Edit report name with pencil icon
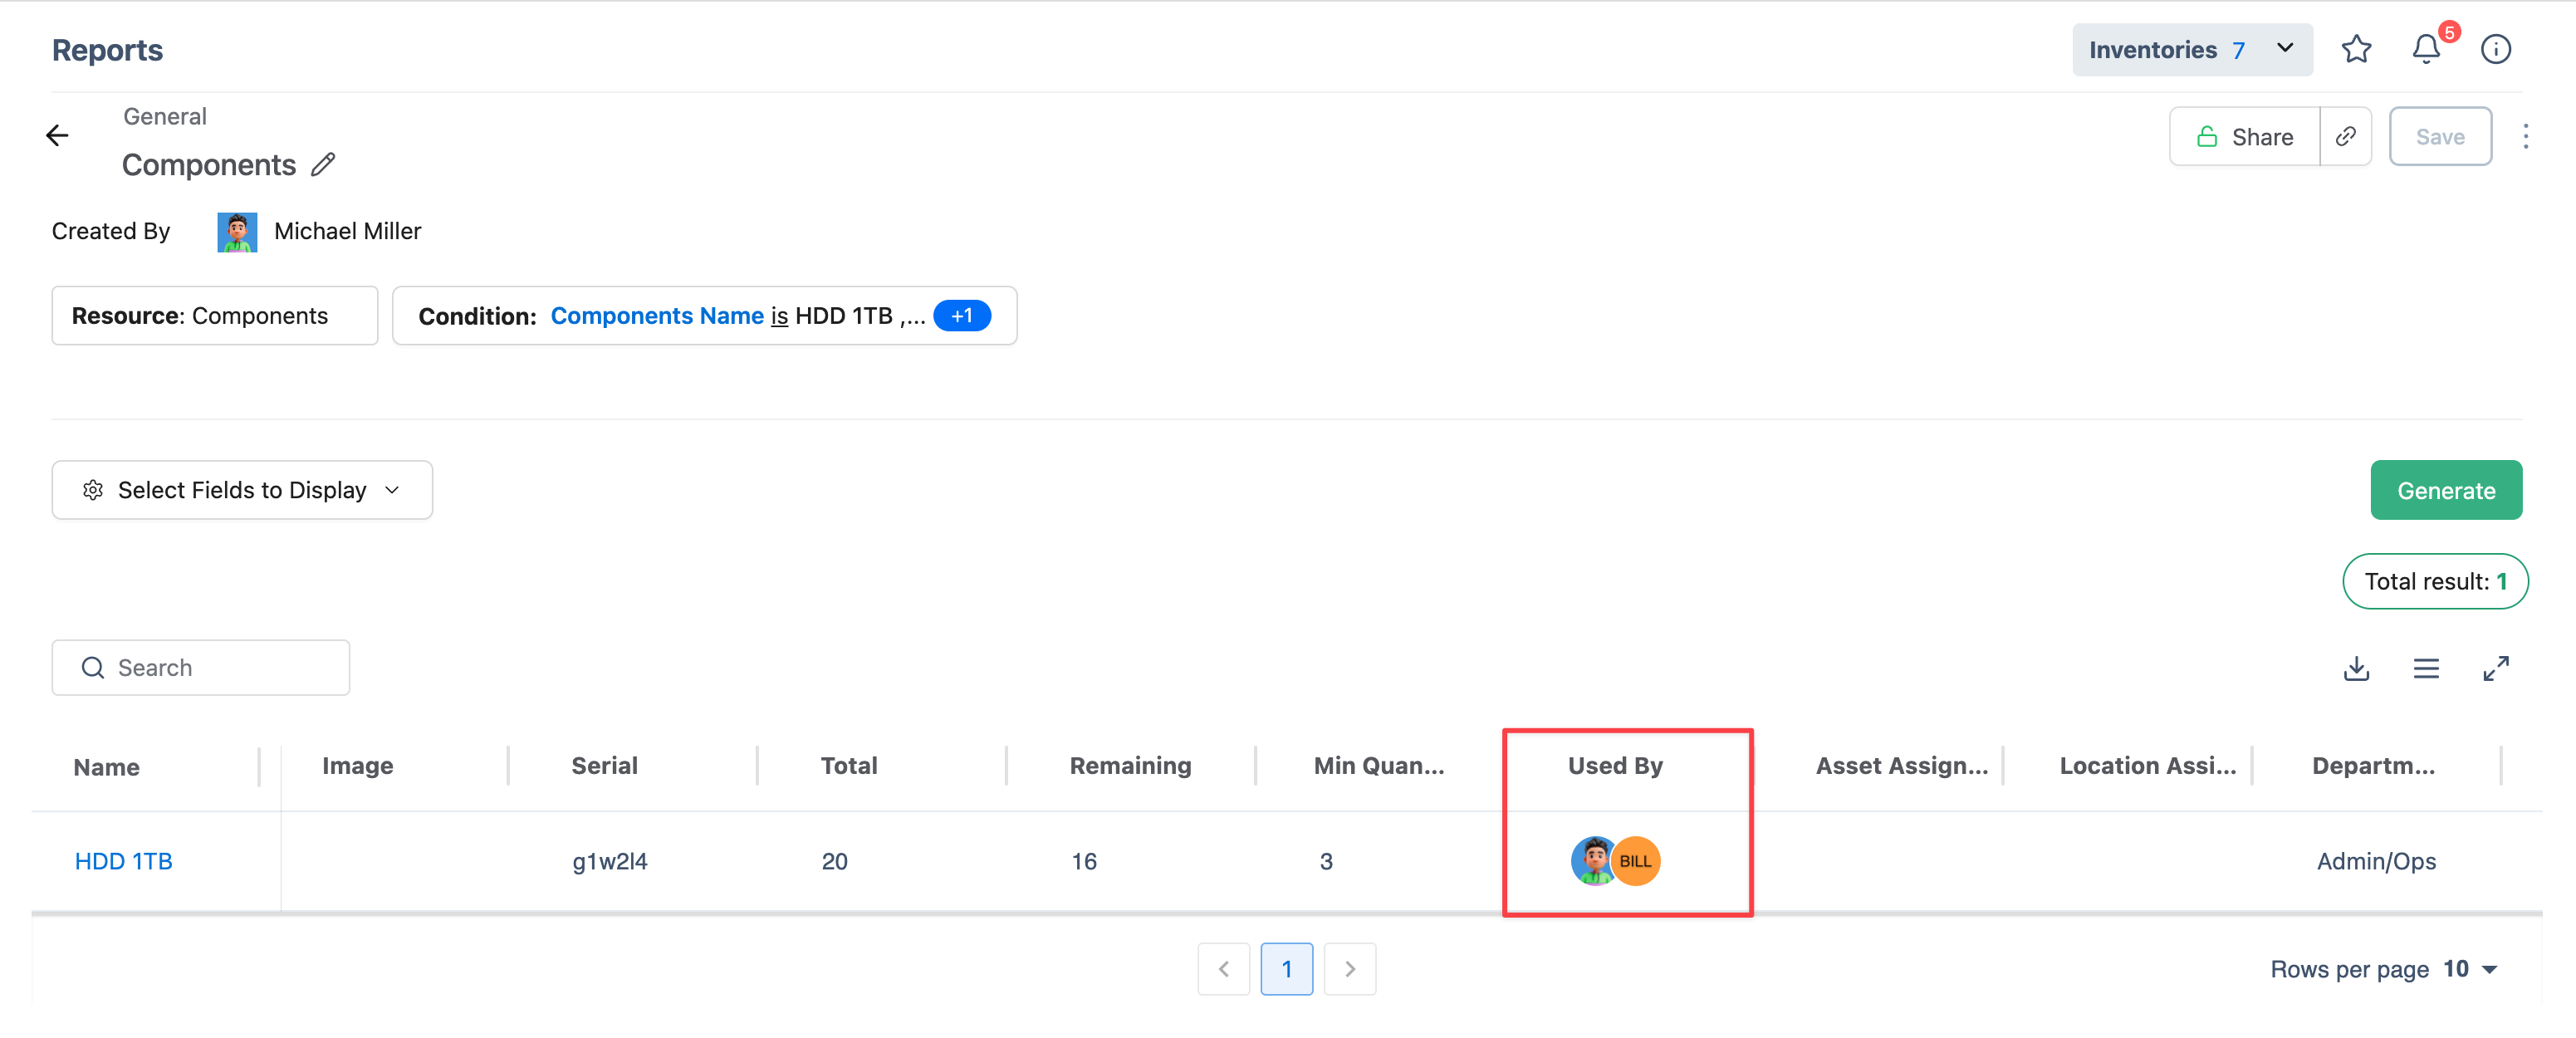 tap(323, 165)
